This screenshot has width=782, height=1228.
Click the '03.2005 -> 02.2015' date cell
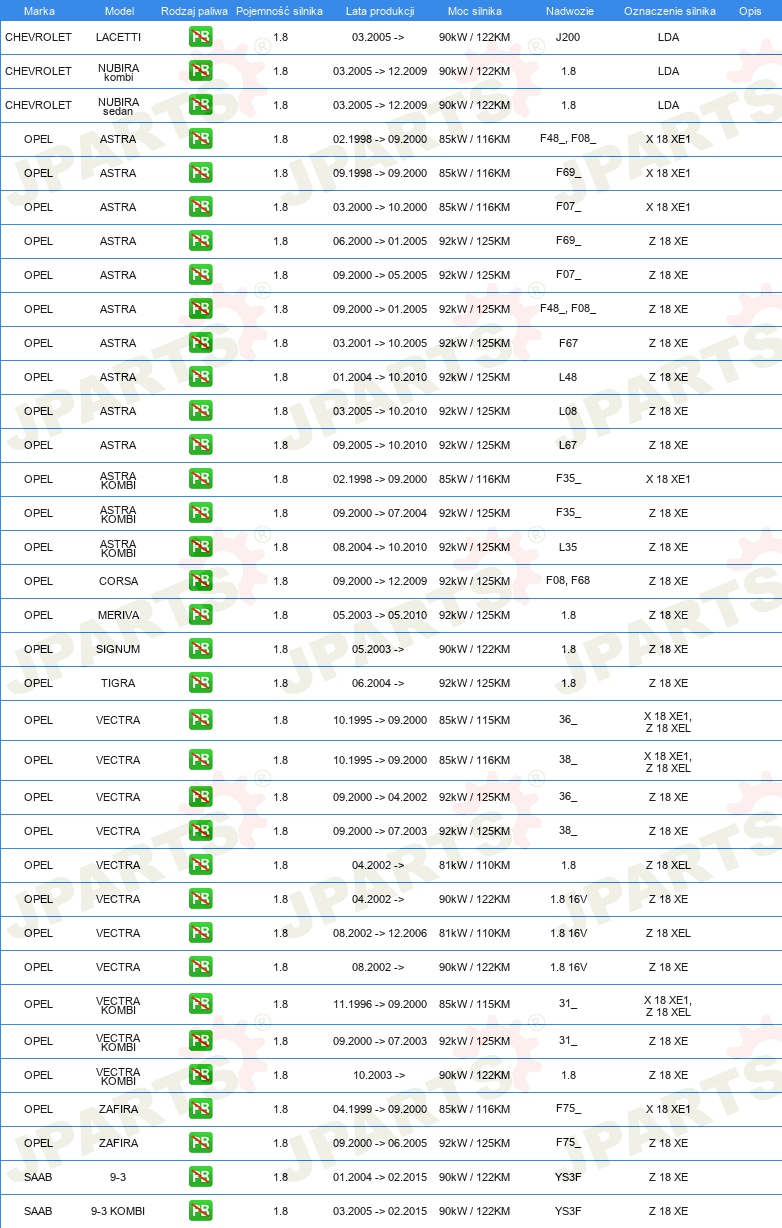(x=380, y=1211)
